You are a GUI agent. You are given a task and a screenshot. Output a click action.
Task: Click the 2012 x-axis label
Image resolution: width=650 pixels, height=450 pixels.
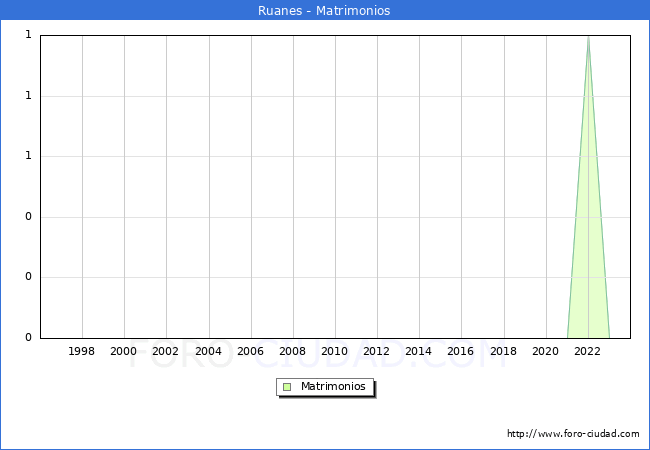click(377, 352)
